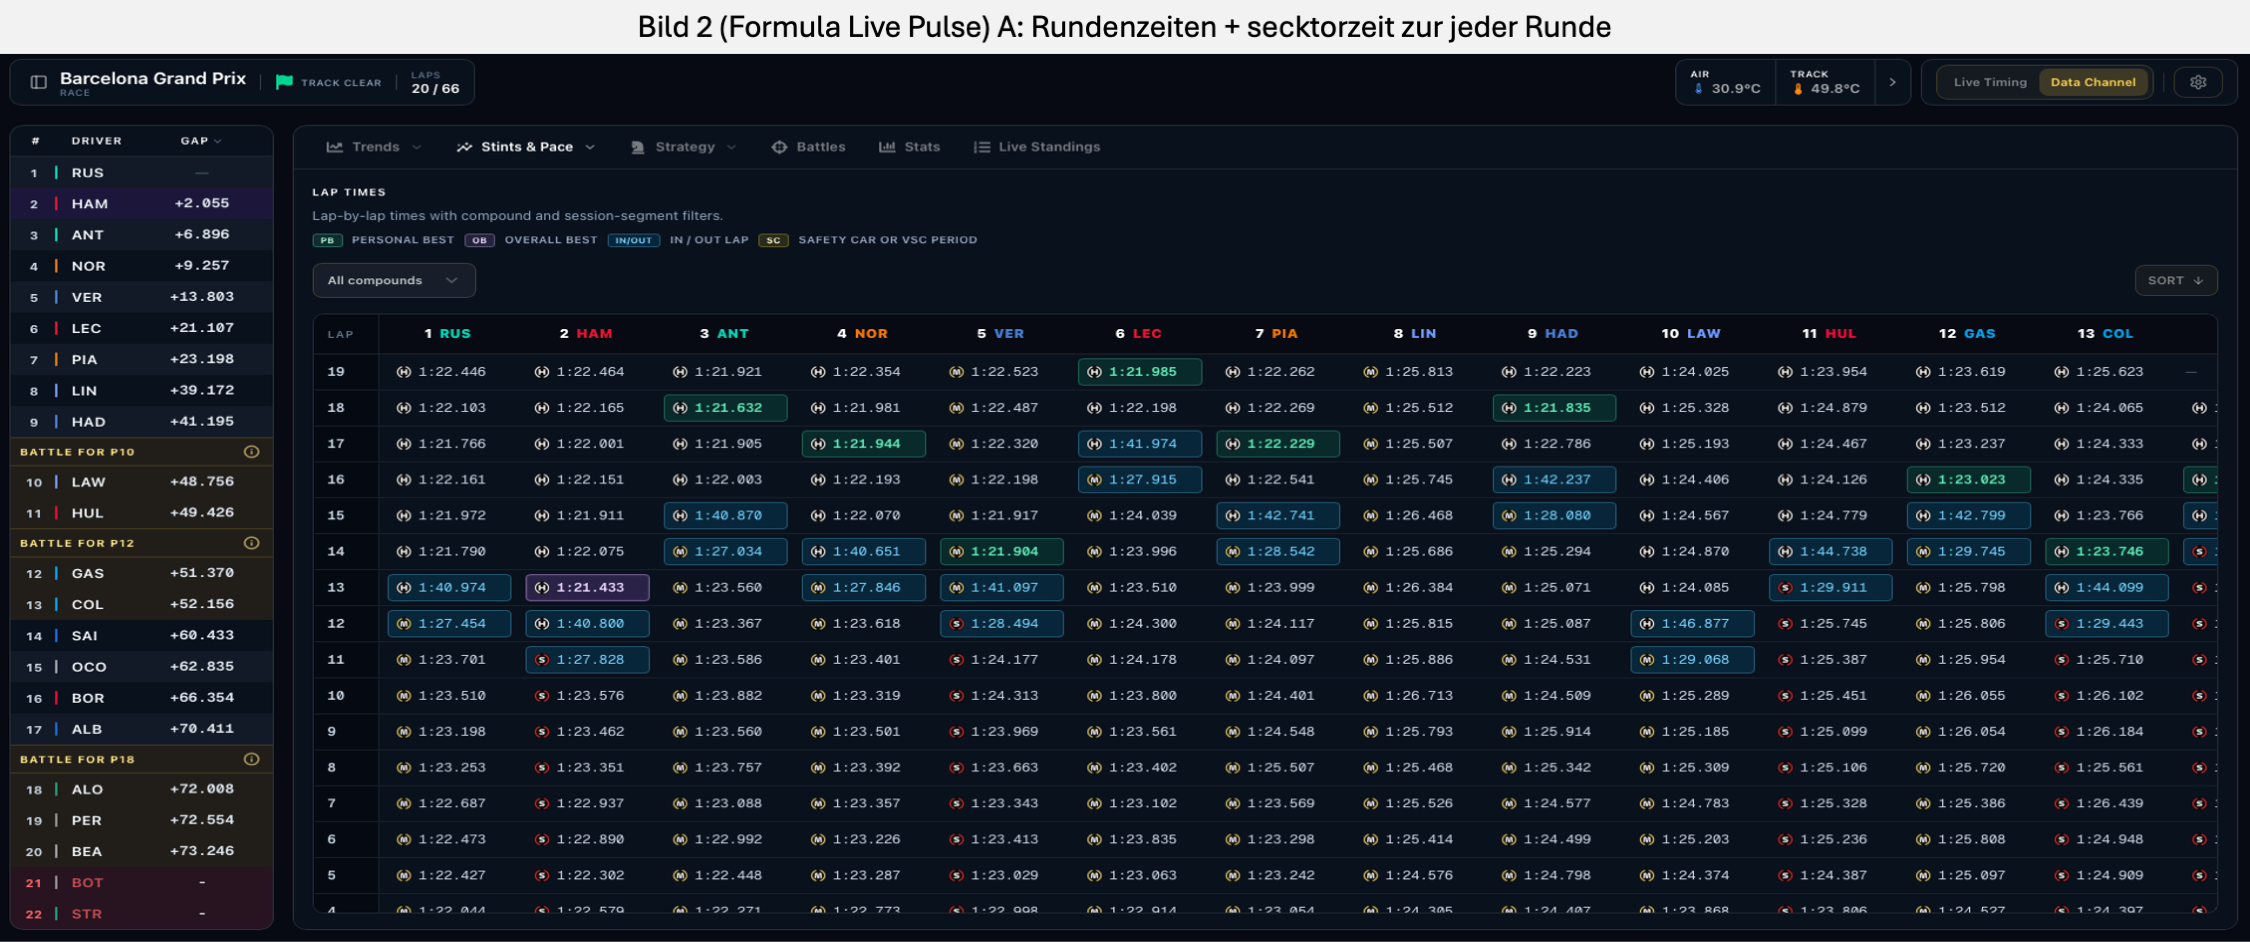Click HAM's purple overall best lap 1:21.433

click(x=588, y=587)
